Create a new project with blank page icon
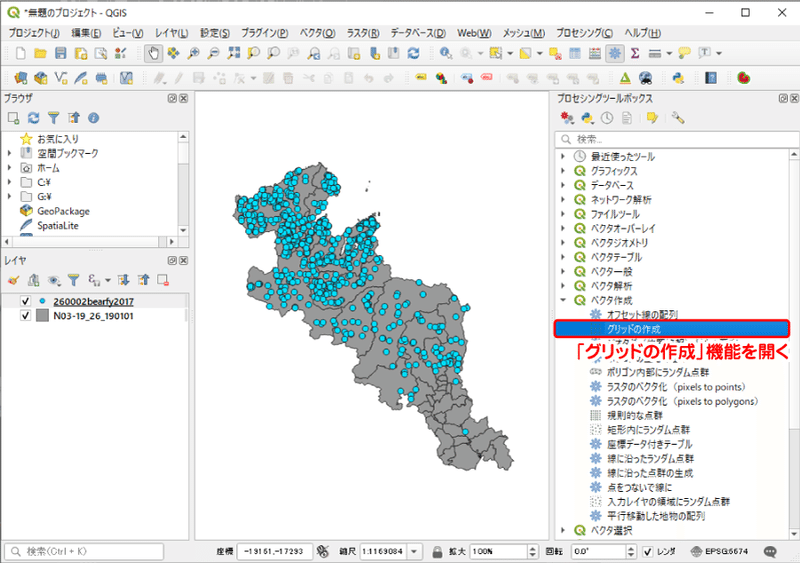 click(21, 53)
